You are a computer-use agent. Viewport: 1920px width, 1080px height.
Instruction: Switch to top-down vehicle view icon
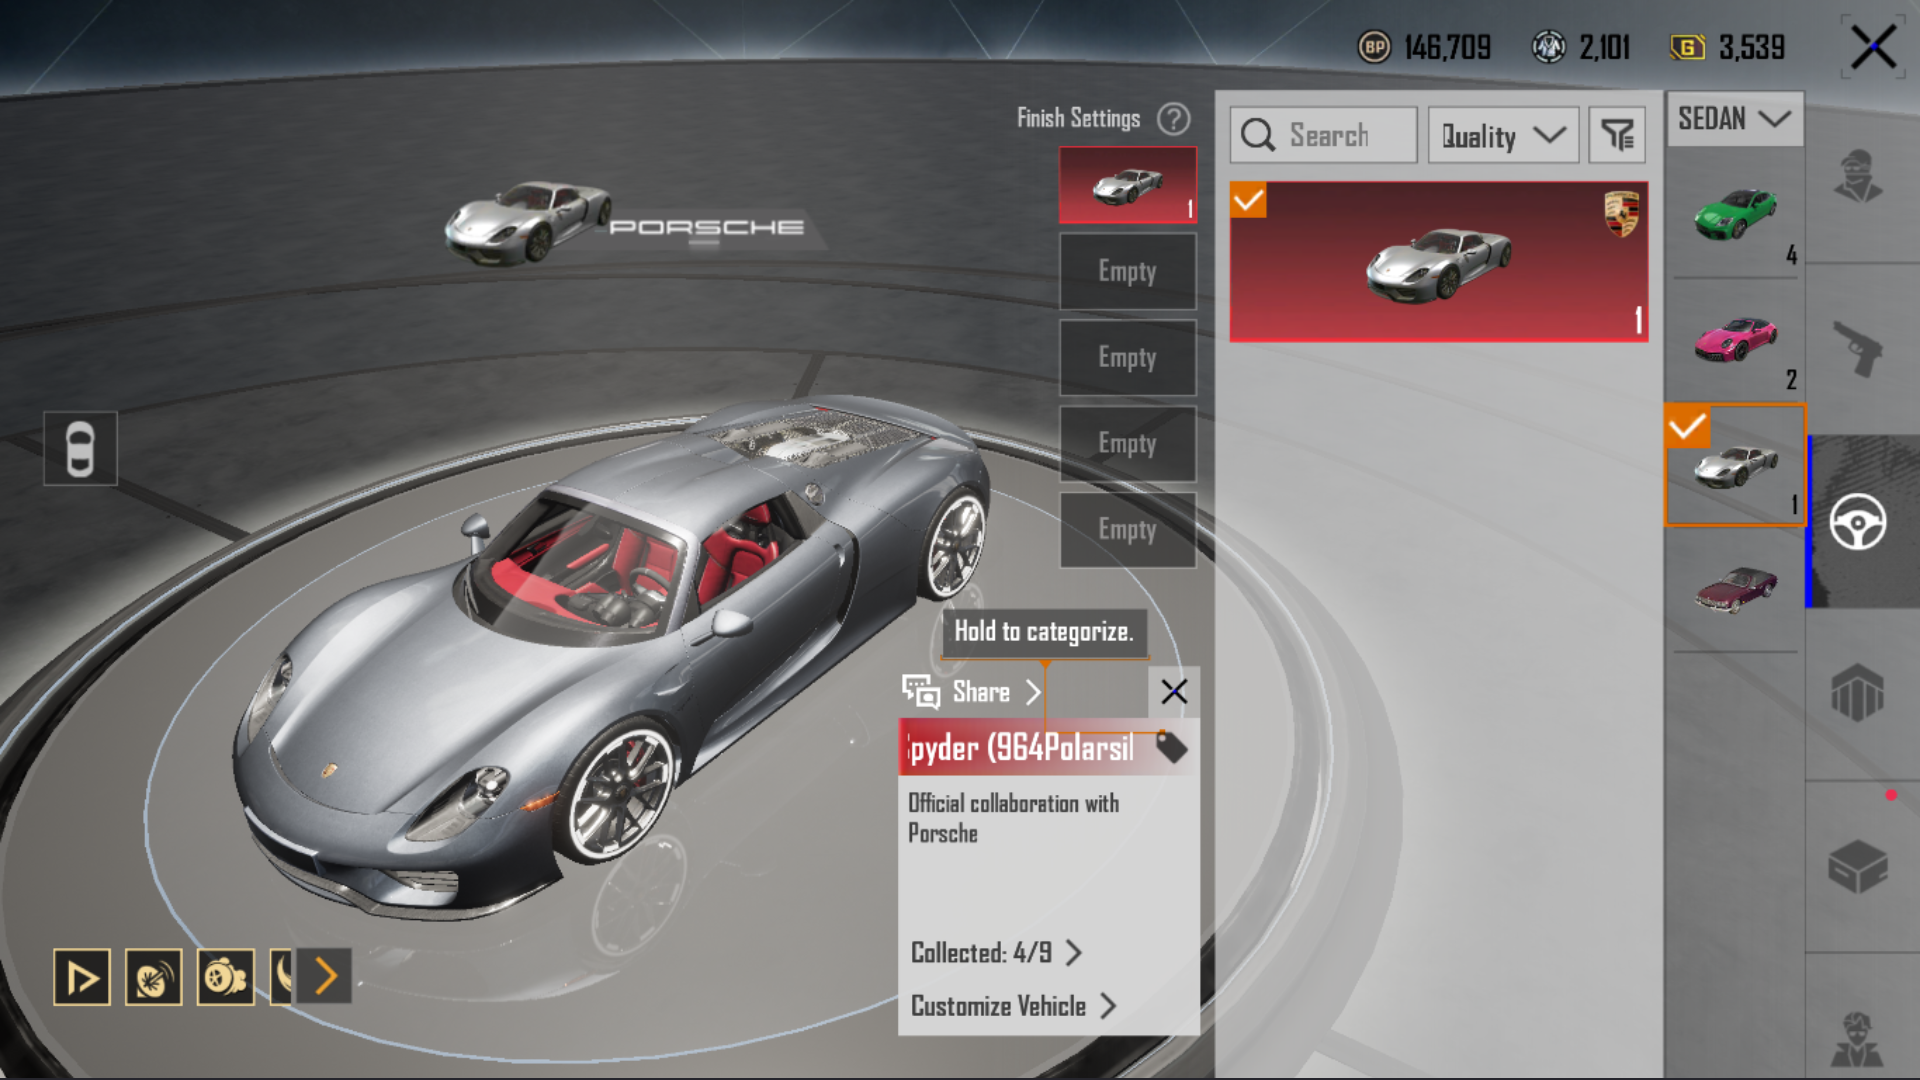pos(80,448)
